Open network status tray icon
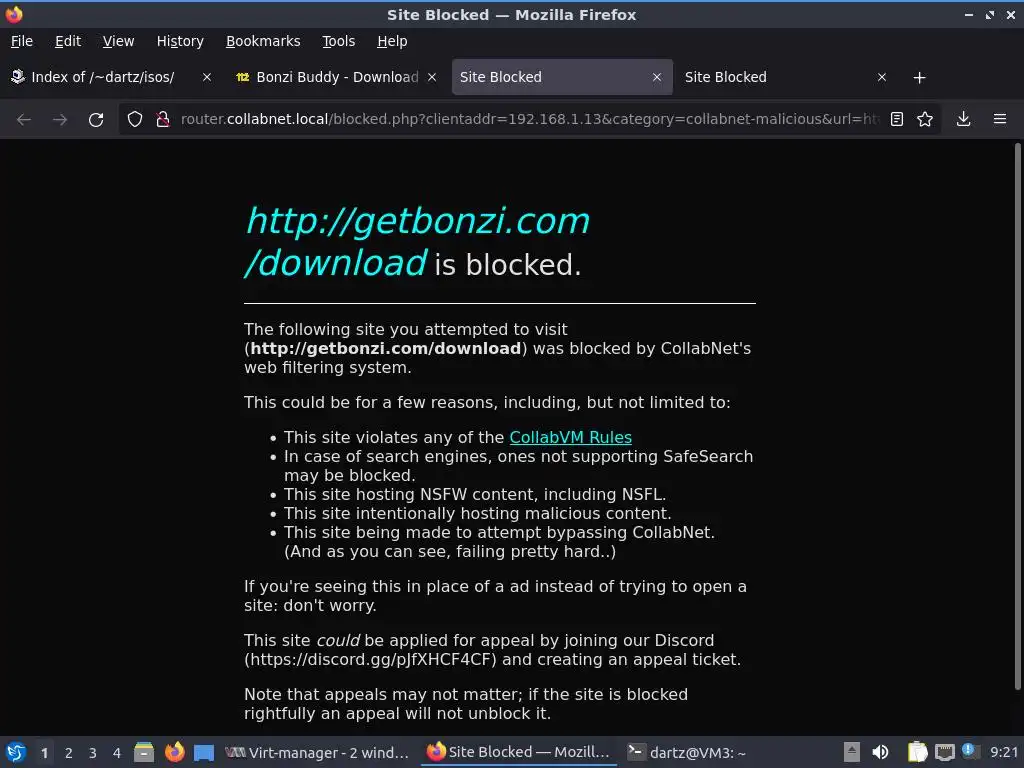 coord(944,752)
